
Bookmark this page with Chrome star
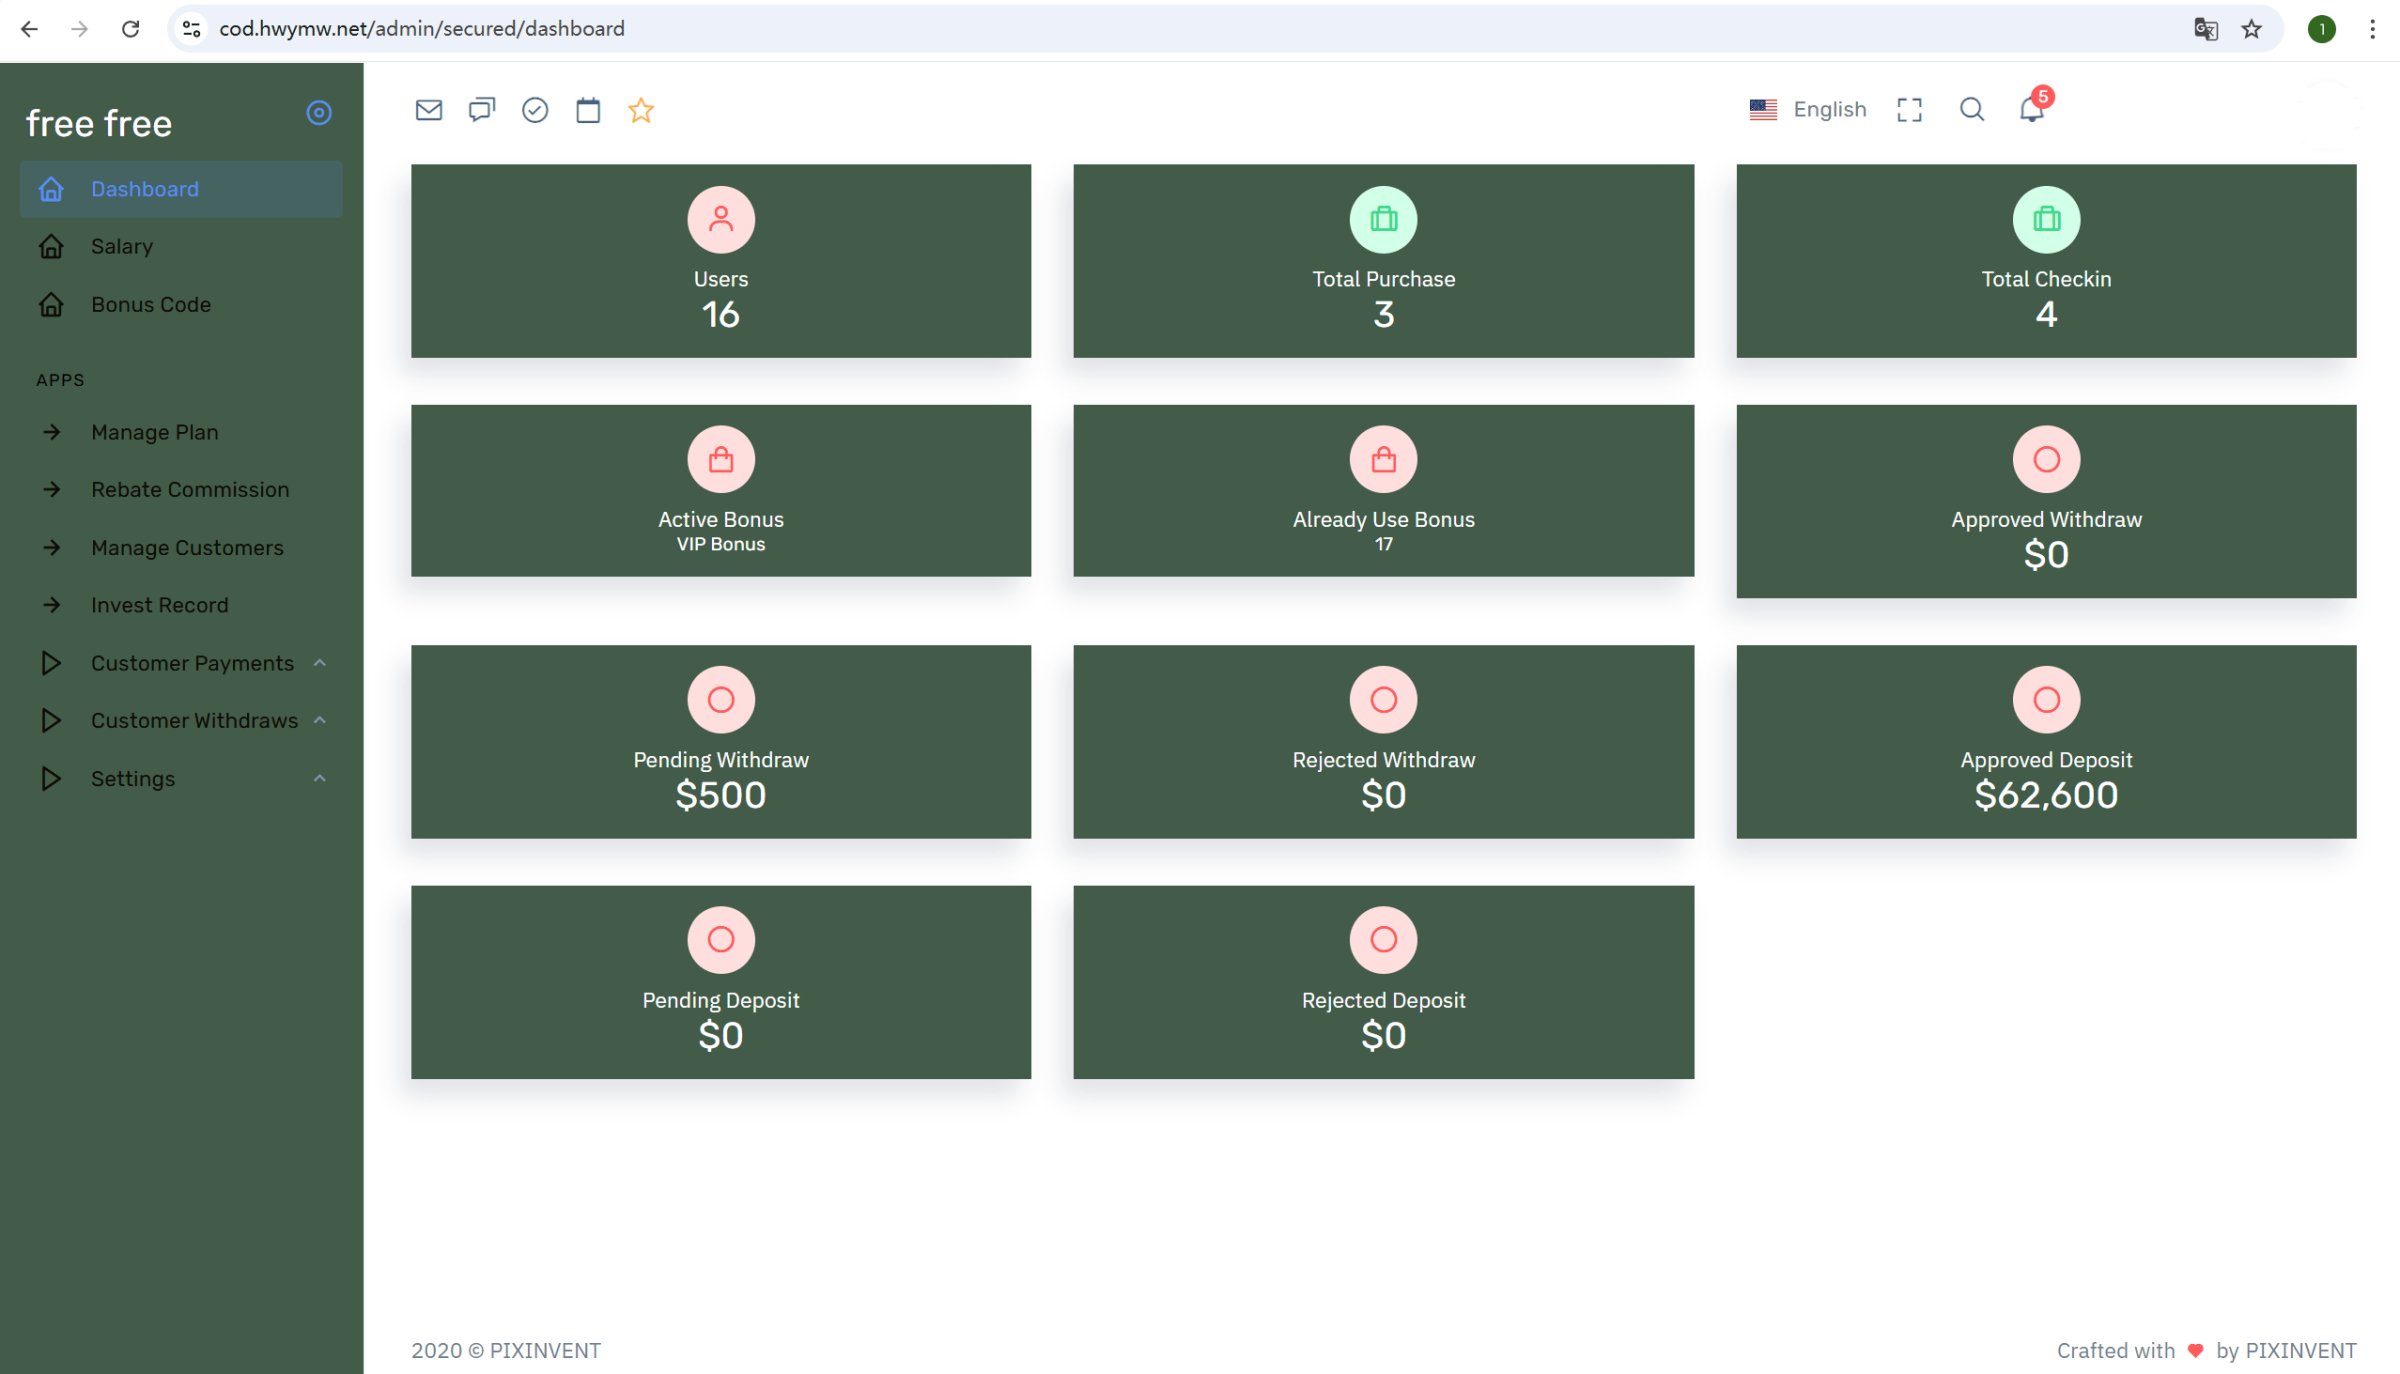2251,29
